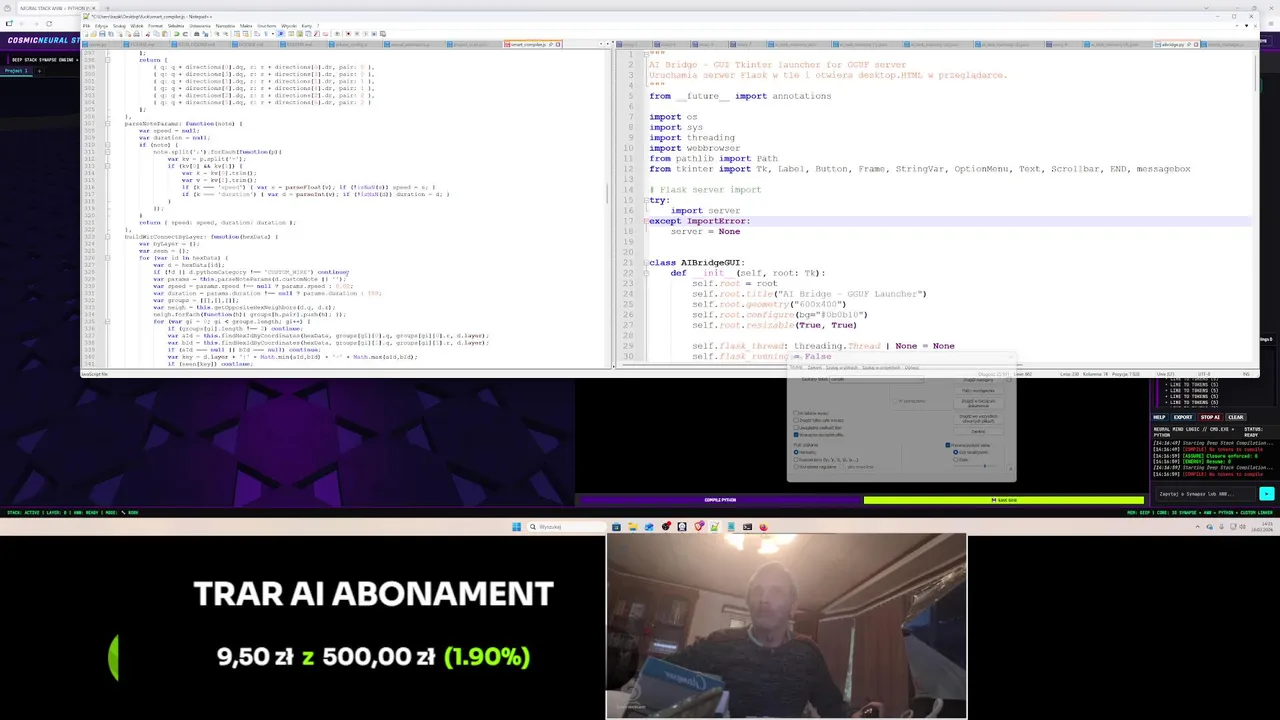Close the smart_compiler.js tab with its X
The height and width of the screenshot is (720, 1280).
[558, 44]
